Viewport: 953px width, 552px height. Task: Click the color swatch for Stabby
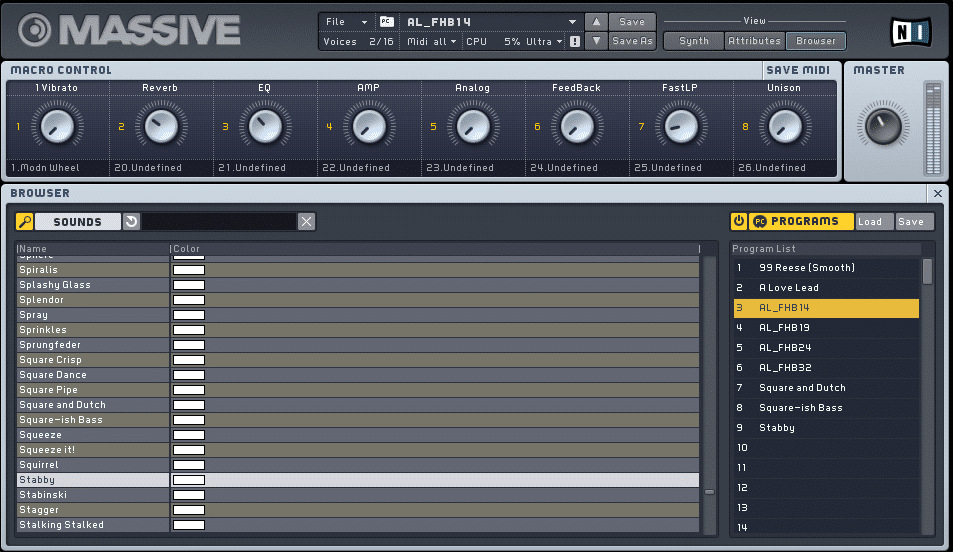(x=189, y=480)
